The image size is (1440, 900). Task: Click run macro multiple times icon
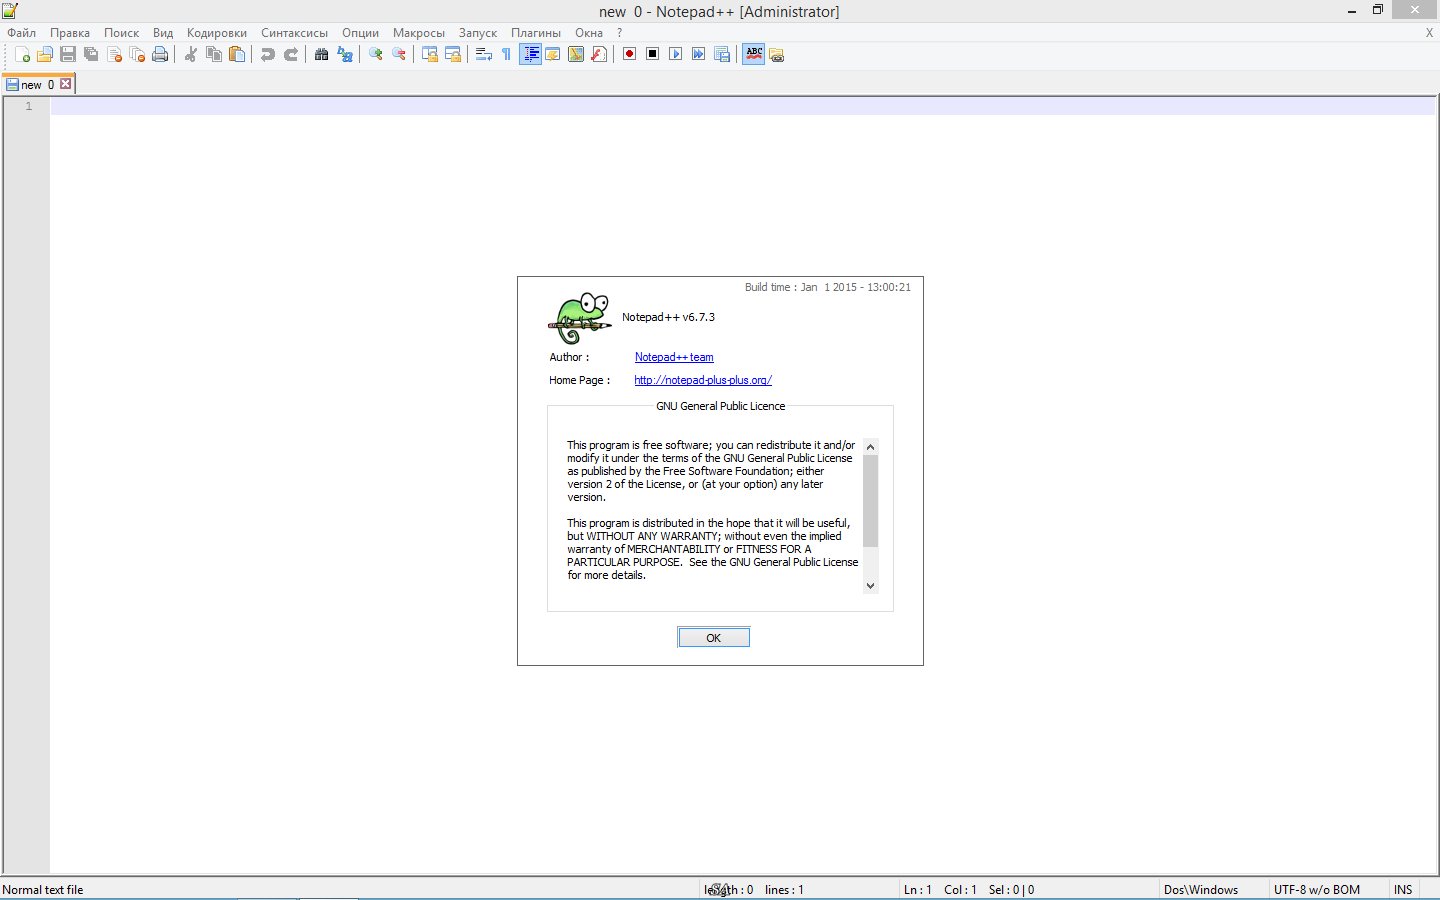[699, 54]
